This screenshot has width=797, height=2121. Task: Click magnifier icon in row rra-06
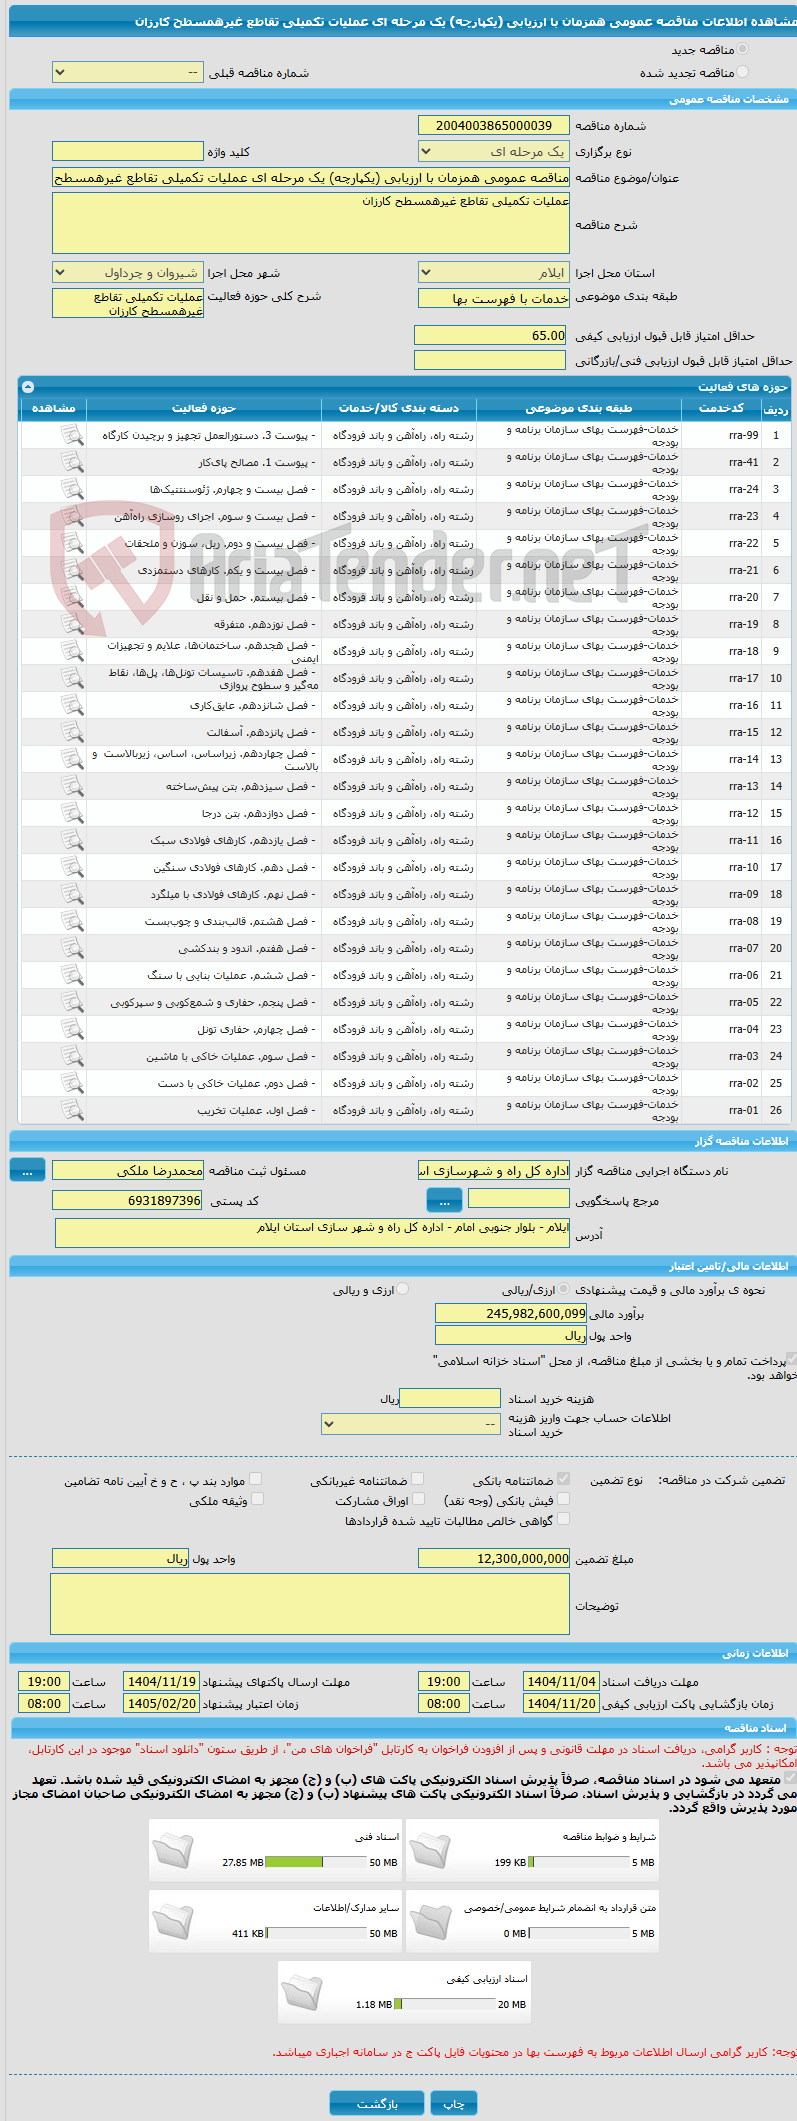[72, 975]
